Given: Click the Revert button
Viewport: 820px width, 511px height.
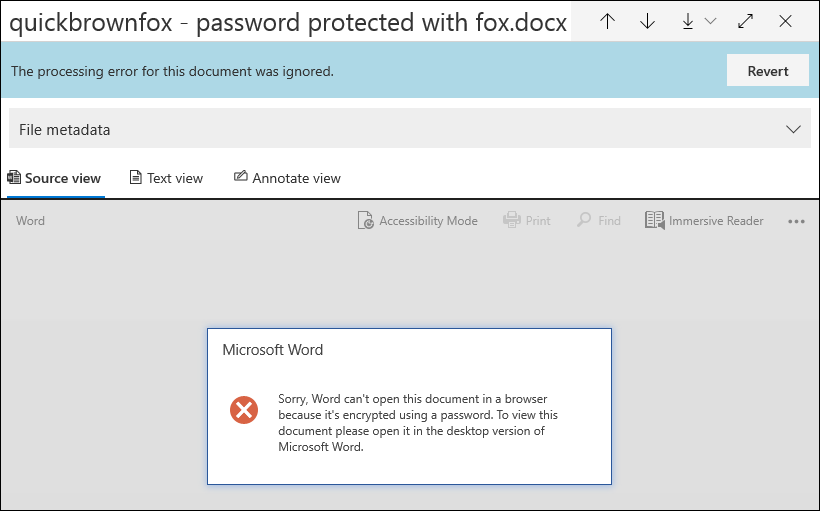Looking at the screenshot, I should pyautogui.click(x=768, y=71).
